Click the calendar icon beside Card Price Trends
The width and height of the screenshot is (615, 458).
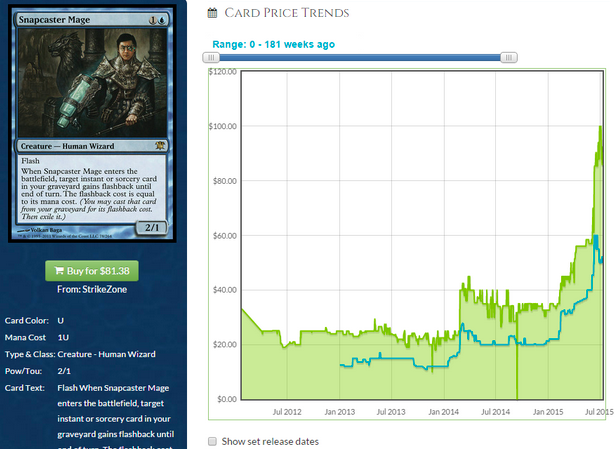tap(212, 13)
